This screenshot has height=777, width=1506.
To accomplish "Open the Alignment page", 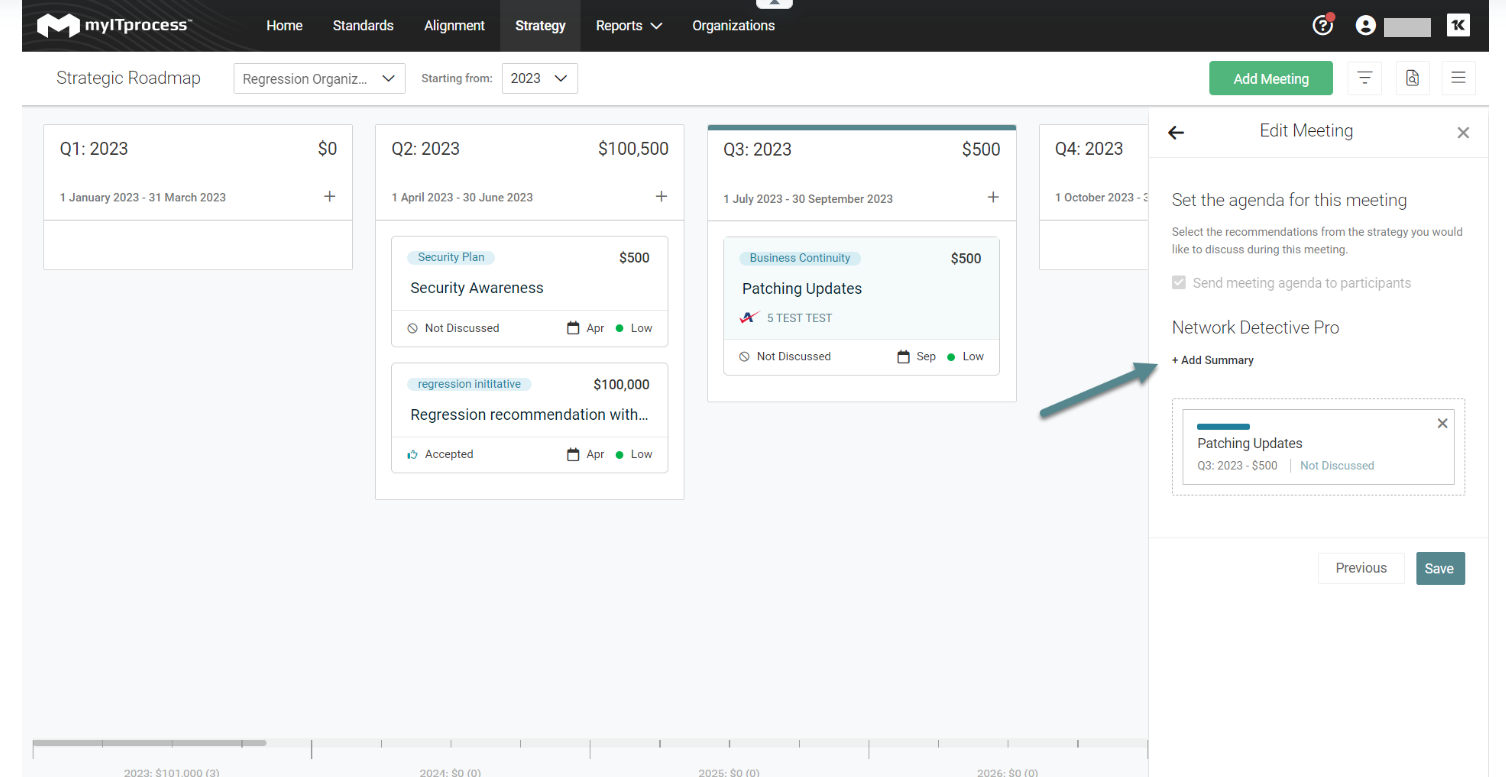I will (454, 26).
